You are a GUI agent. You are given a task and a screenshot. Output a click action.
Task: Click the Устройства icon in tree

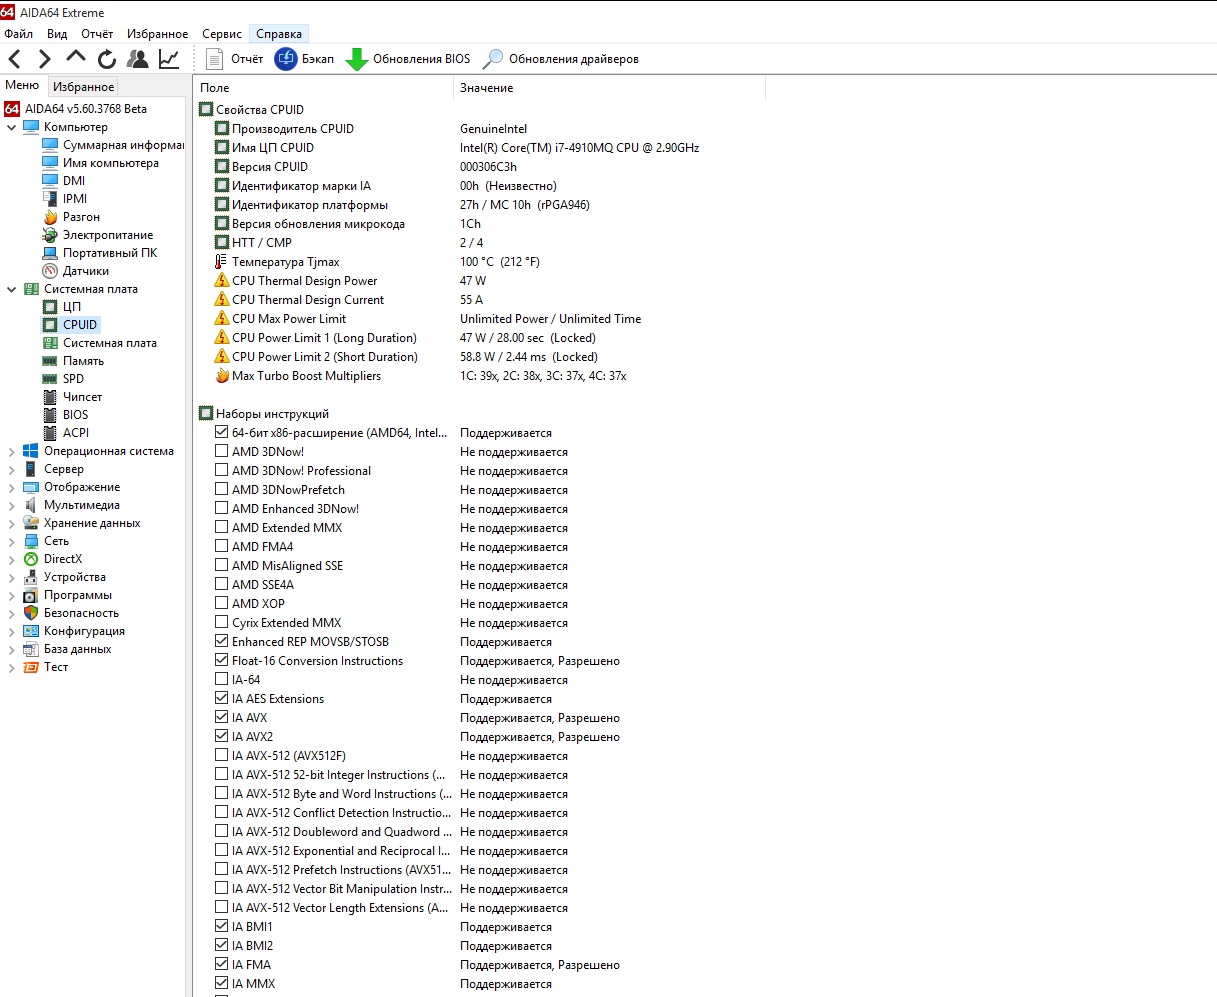[31, 577]
